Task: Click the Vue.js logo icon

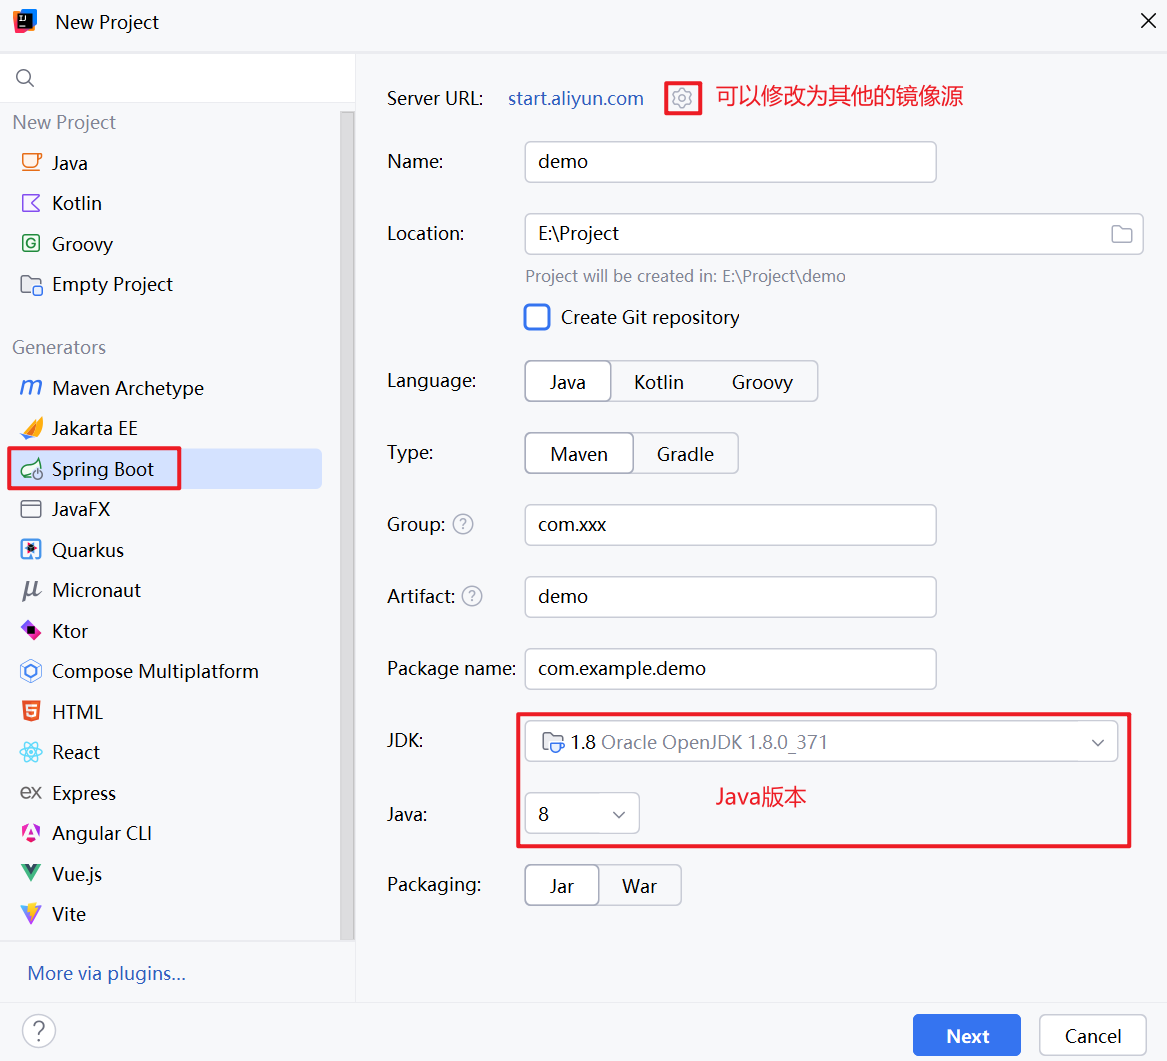Action: pos(31,873)
